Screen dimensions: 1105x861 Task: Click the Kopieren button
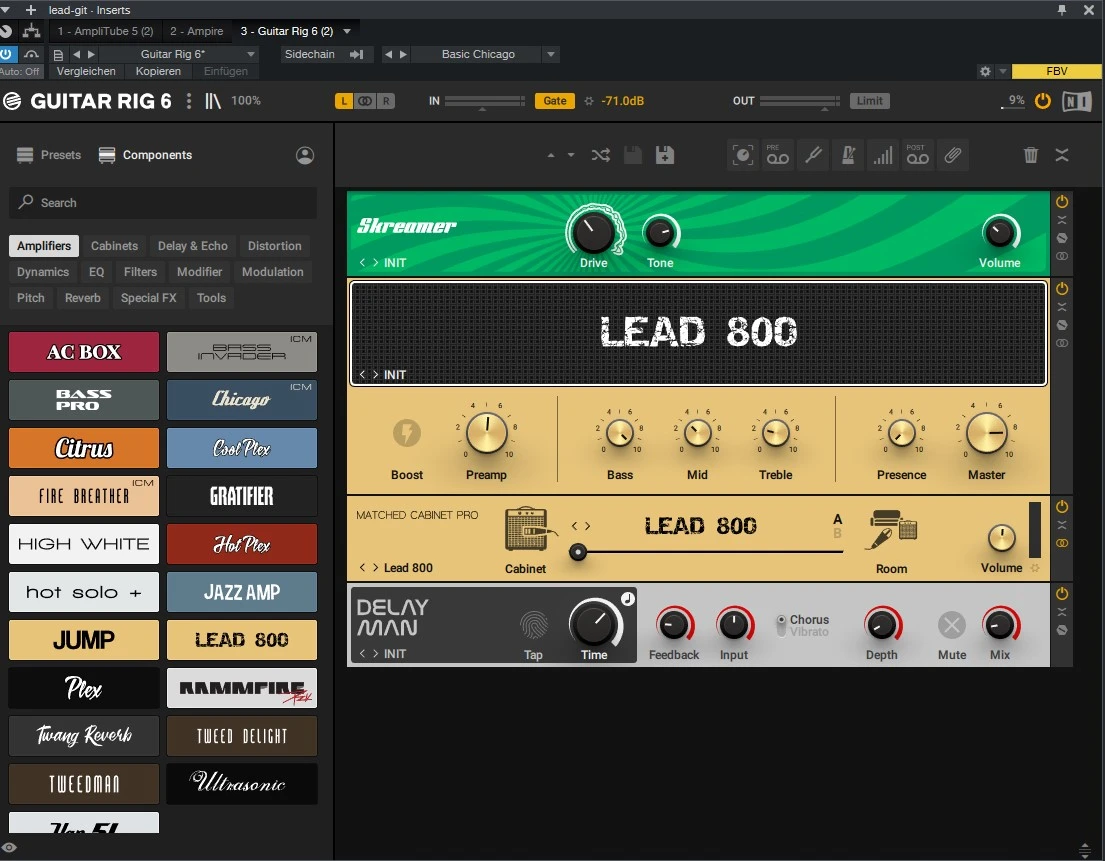(158, 71)
